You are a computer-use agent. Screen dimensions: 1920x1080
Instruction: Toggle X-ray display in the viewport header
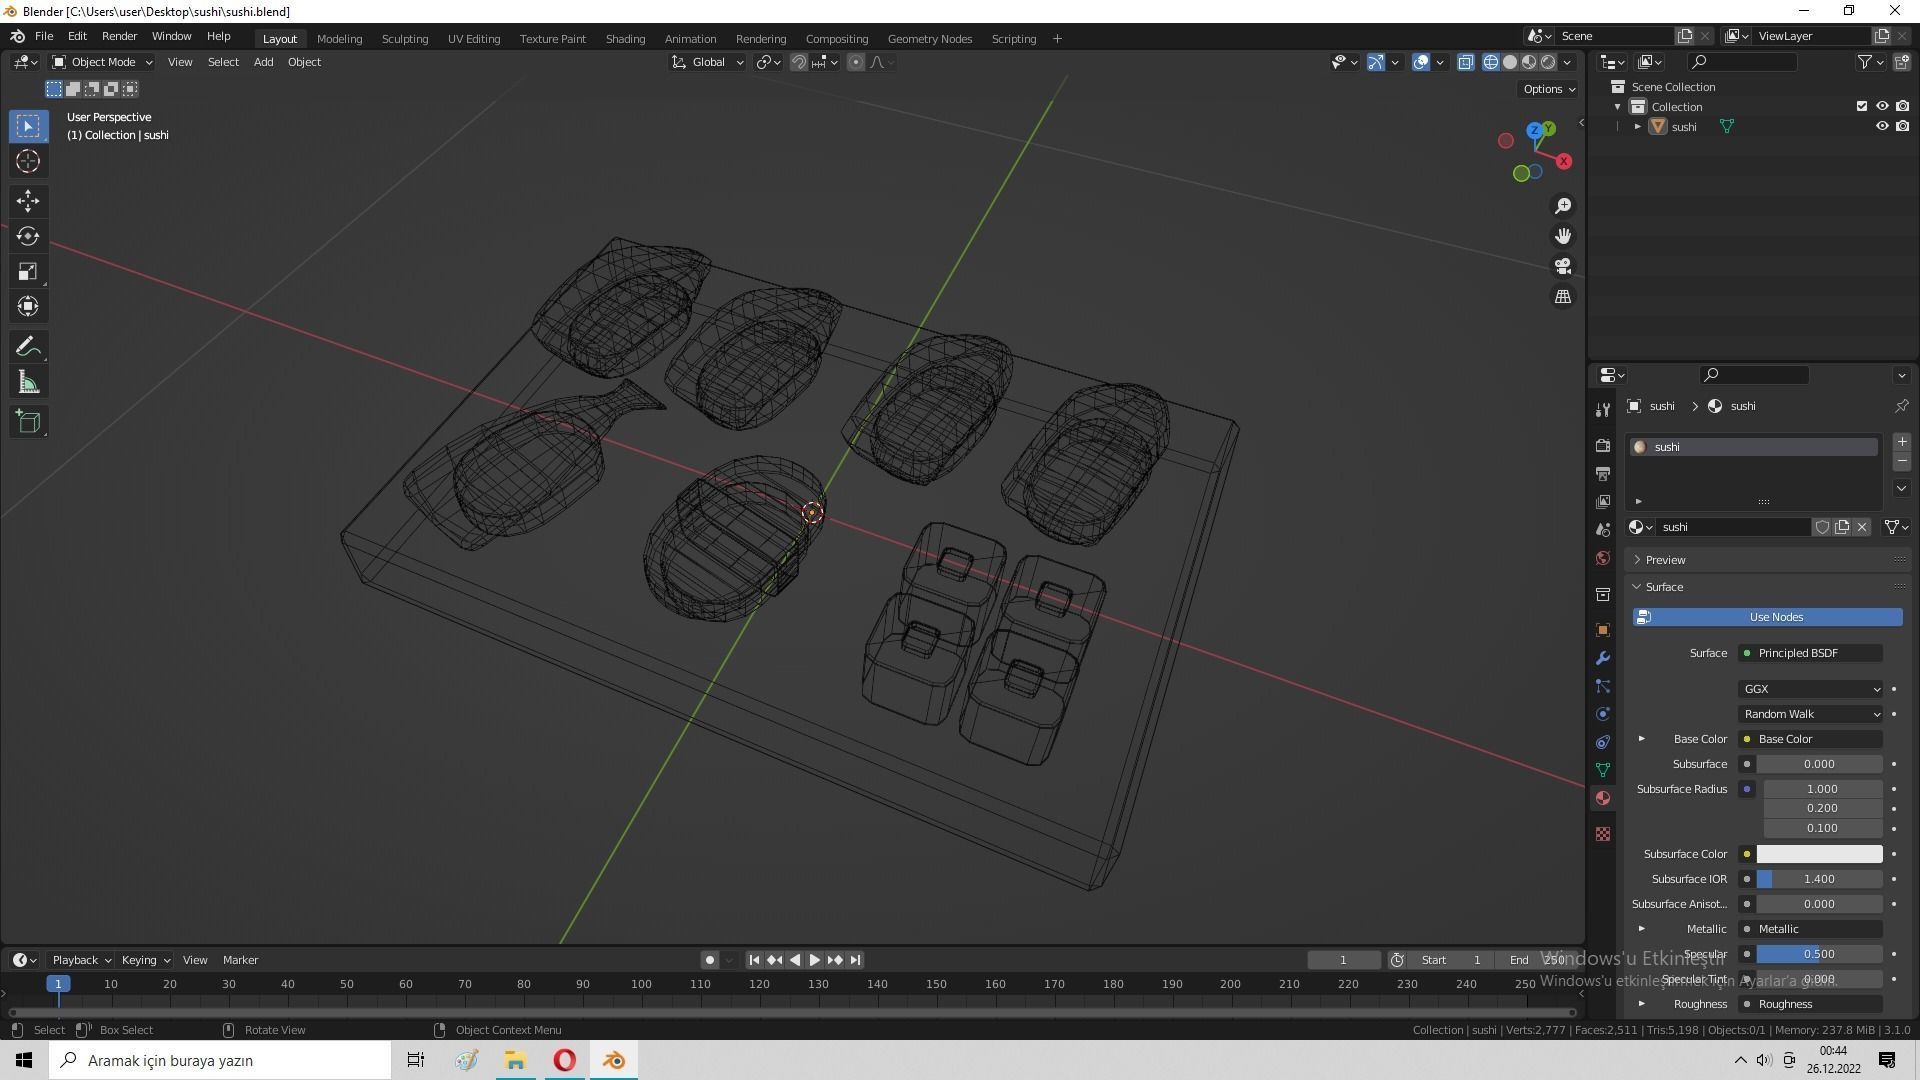point(1465,62)
